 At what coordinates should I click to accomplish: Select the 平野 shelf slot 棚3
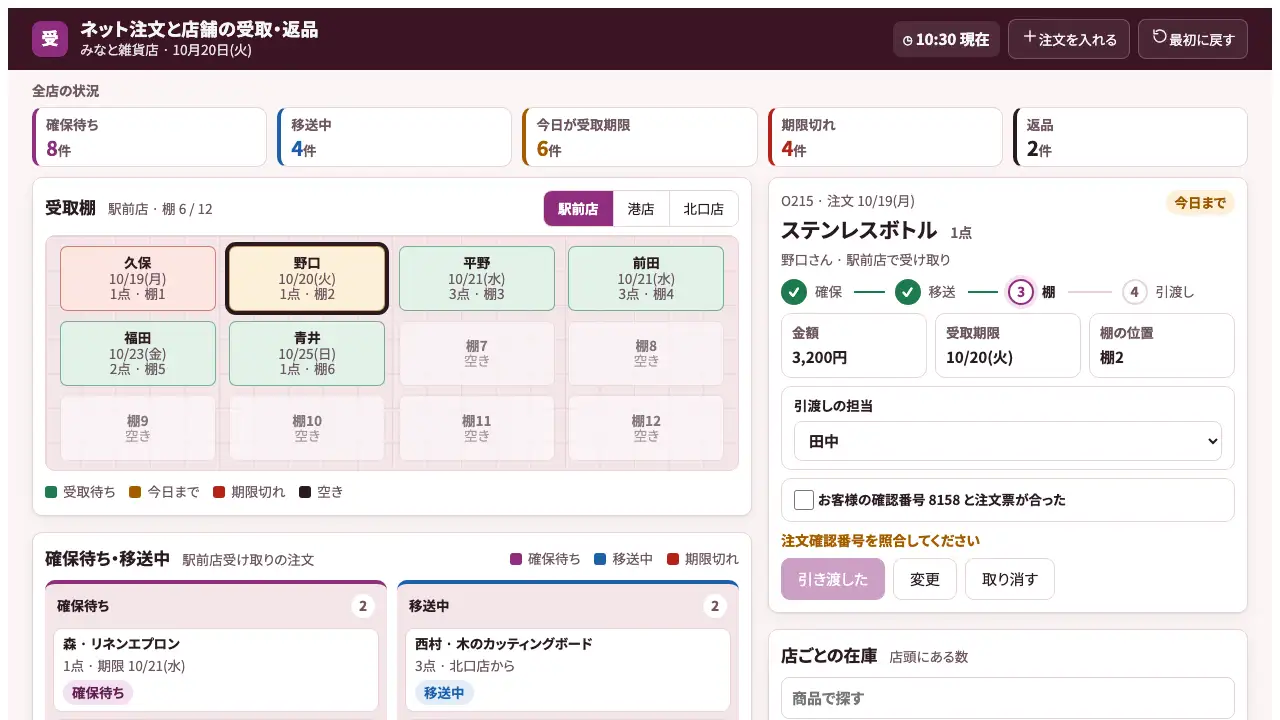(x=477, y=279)
